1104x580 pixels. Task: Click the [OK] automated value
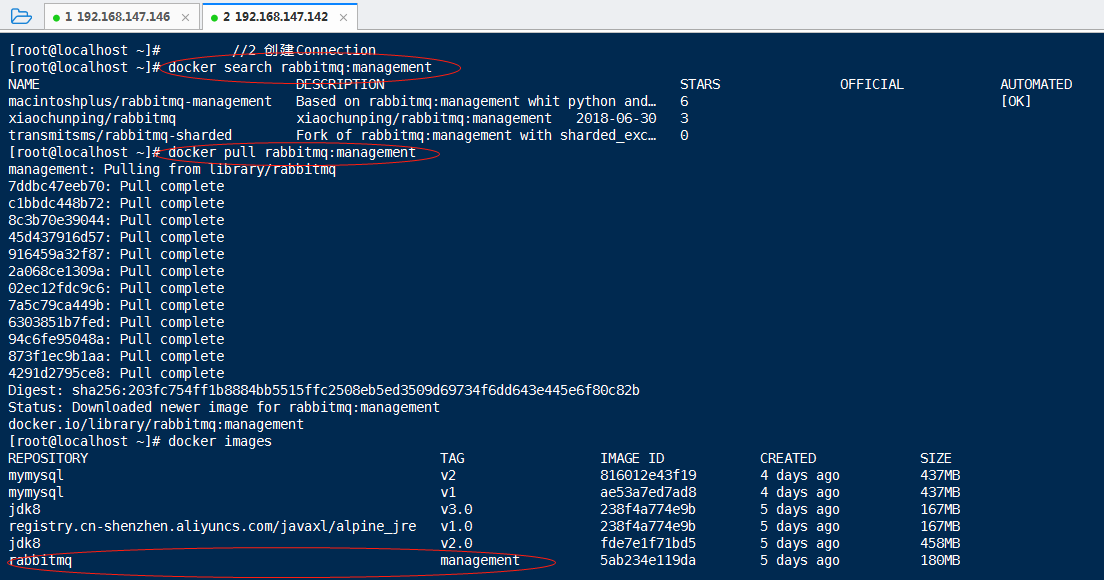1015,101
